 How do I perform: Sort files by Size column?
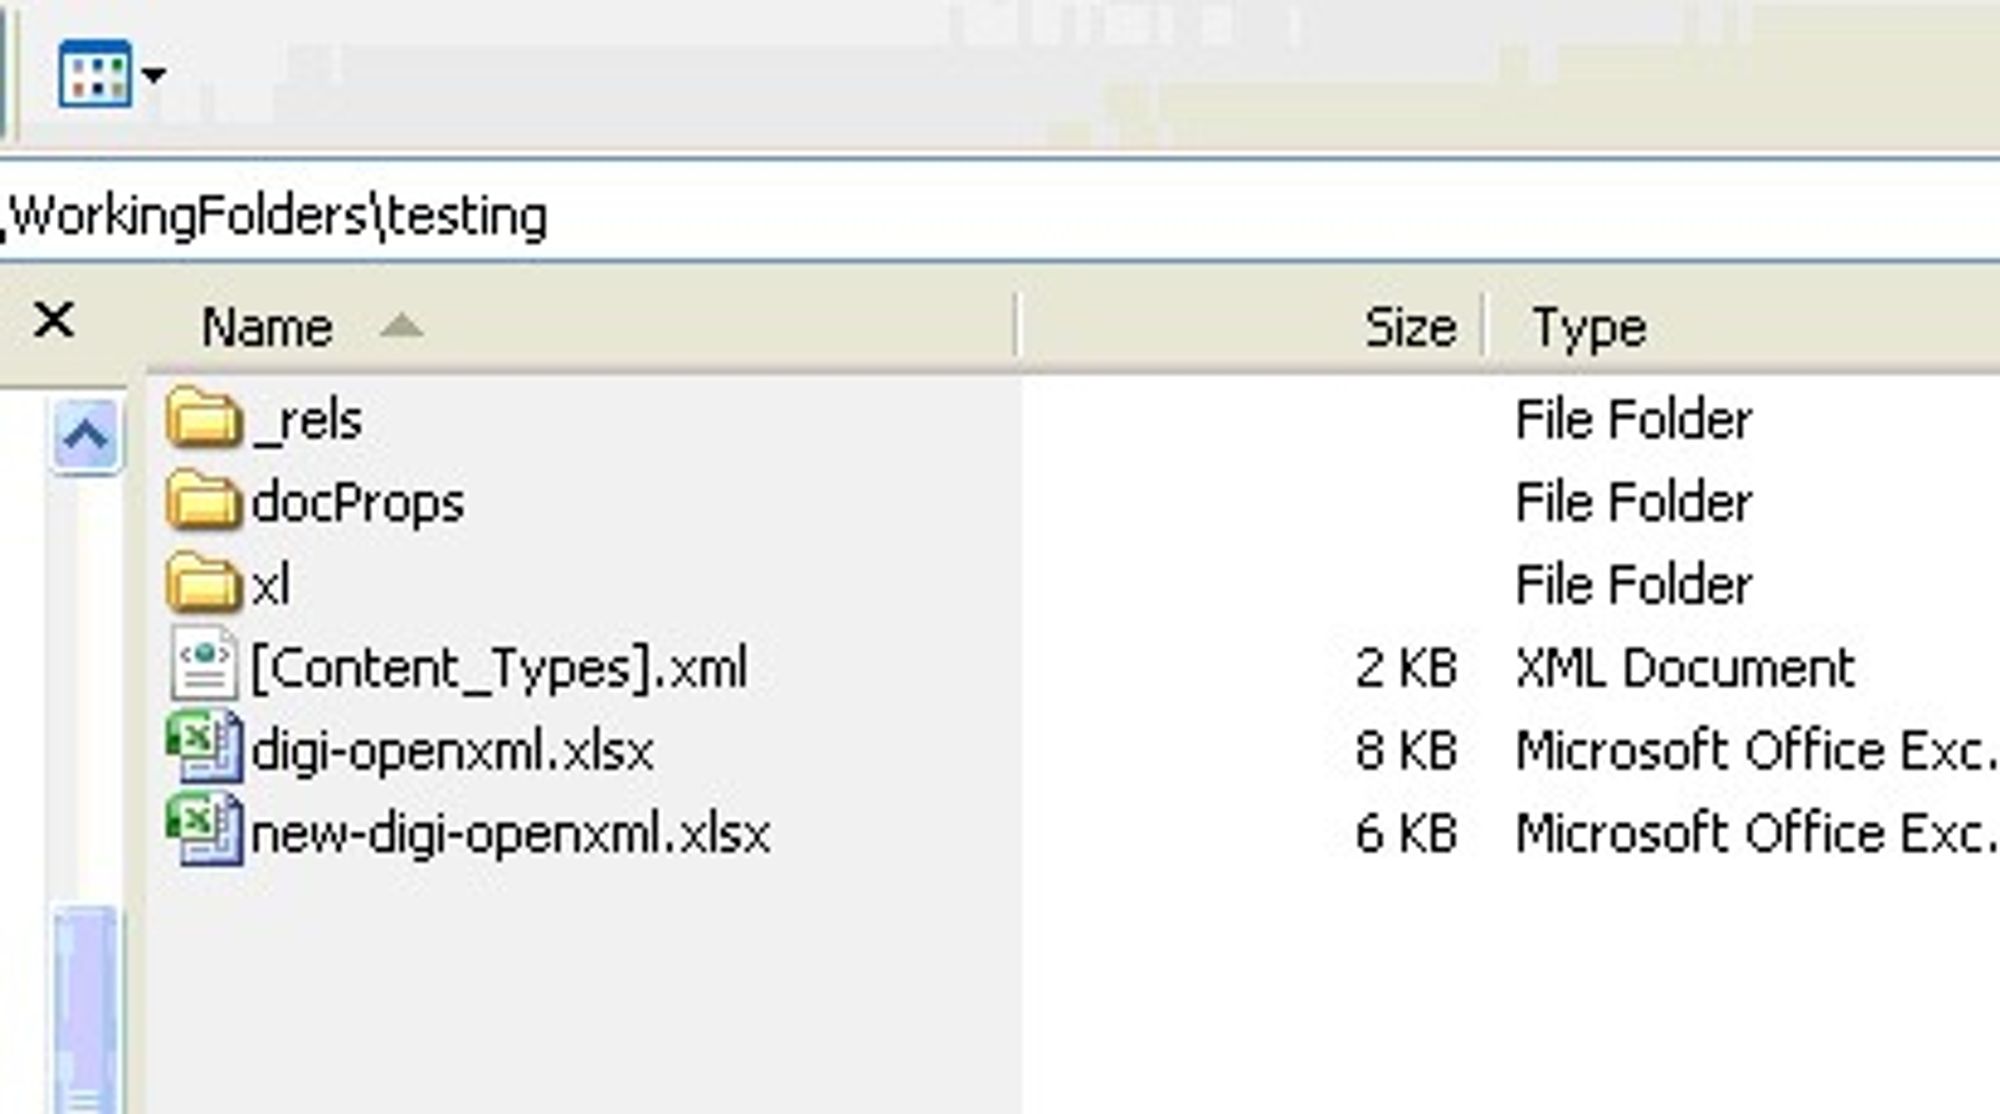coord(1250,326)
